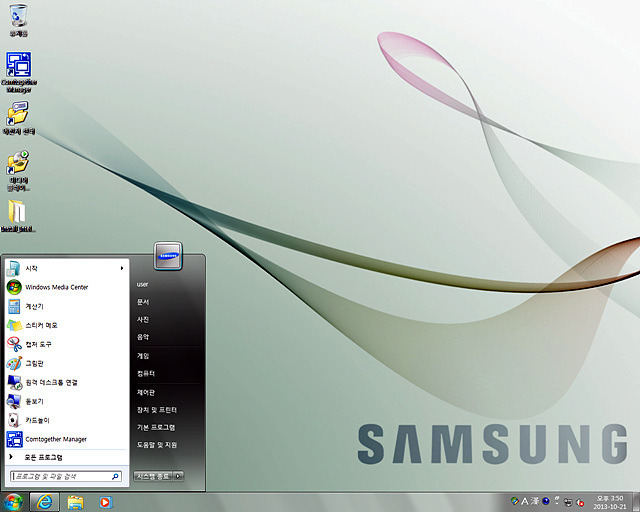Screen dimensions: 640x512
Task: Open the media player folder shortcut on desktop
Action: (x=18, y=170)
